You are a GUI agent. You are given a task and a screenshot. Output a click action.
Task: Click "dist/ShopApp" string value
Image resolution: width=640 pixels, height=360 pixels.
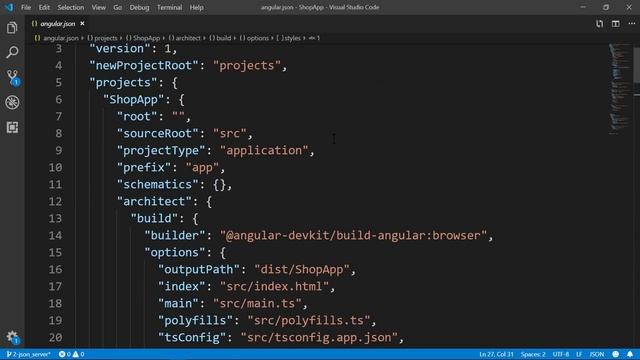click(302, 269)
